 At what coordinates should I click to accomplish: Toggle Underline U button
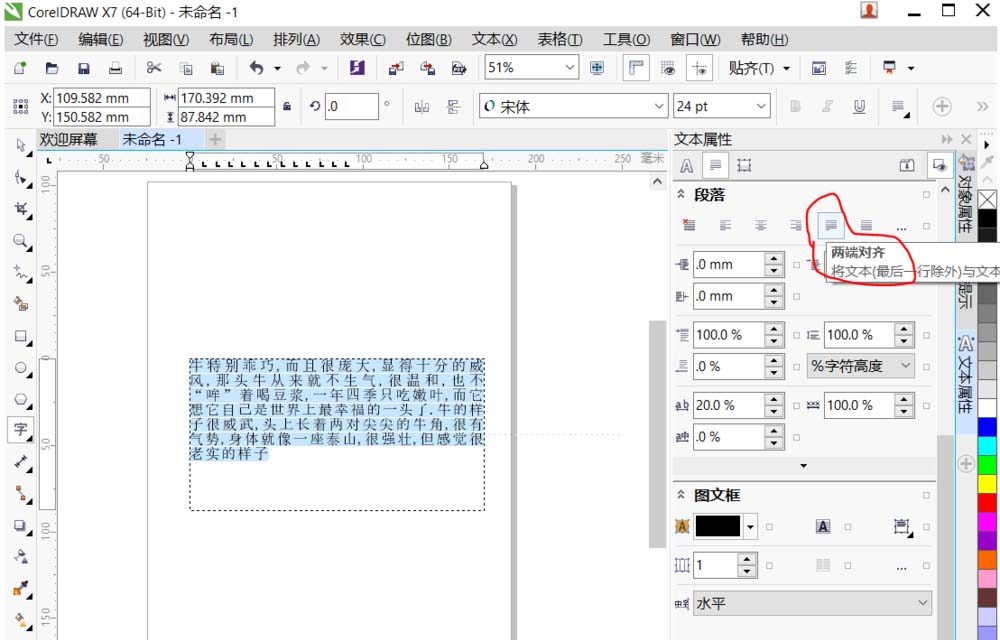point(859,106)
